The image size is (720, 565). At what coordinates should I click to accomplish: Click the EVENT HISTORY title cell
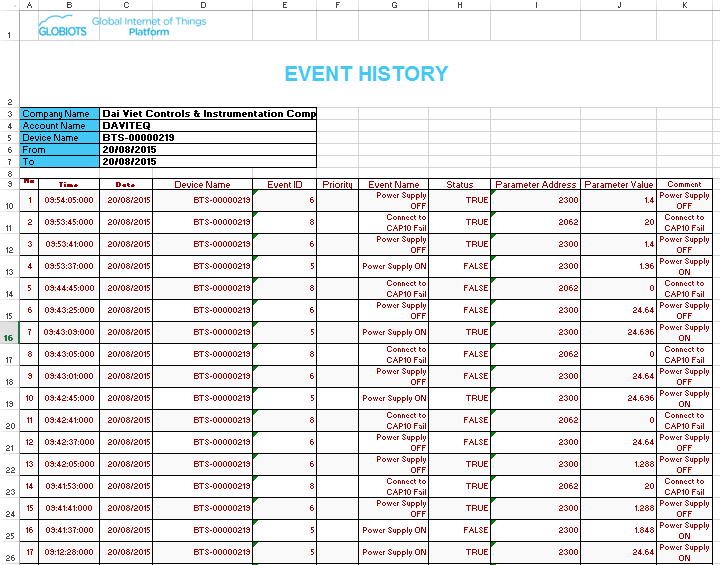pyautogui.click(x=366, y=74)
